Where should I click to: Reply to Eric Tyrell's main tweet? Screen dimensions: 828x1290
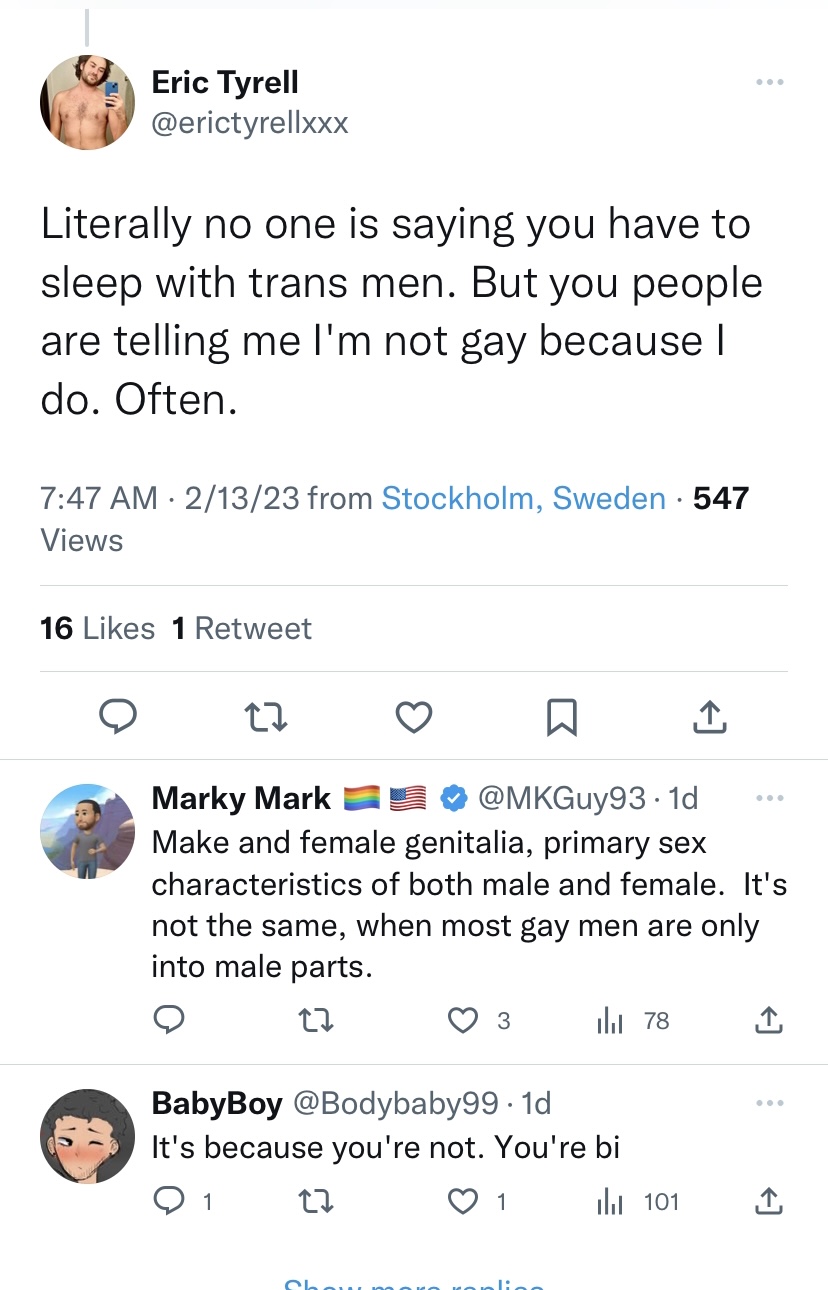pyautogui.click(x=118, y=716)
